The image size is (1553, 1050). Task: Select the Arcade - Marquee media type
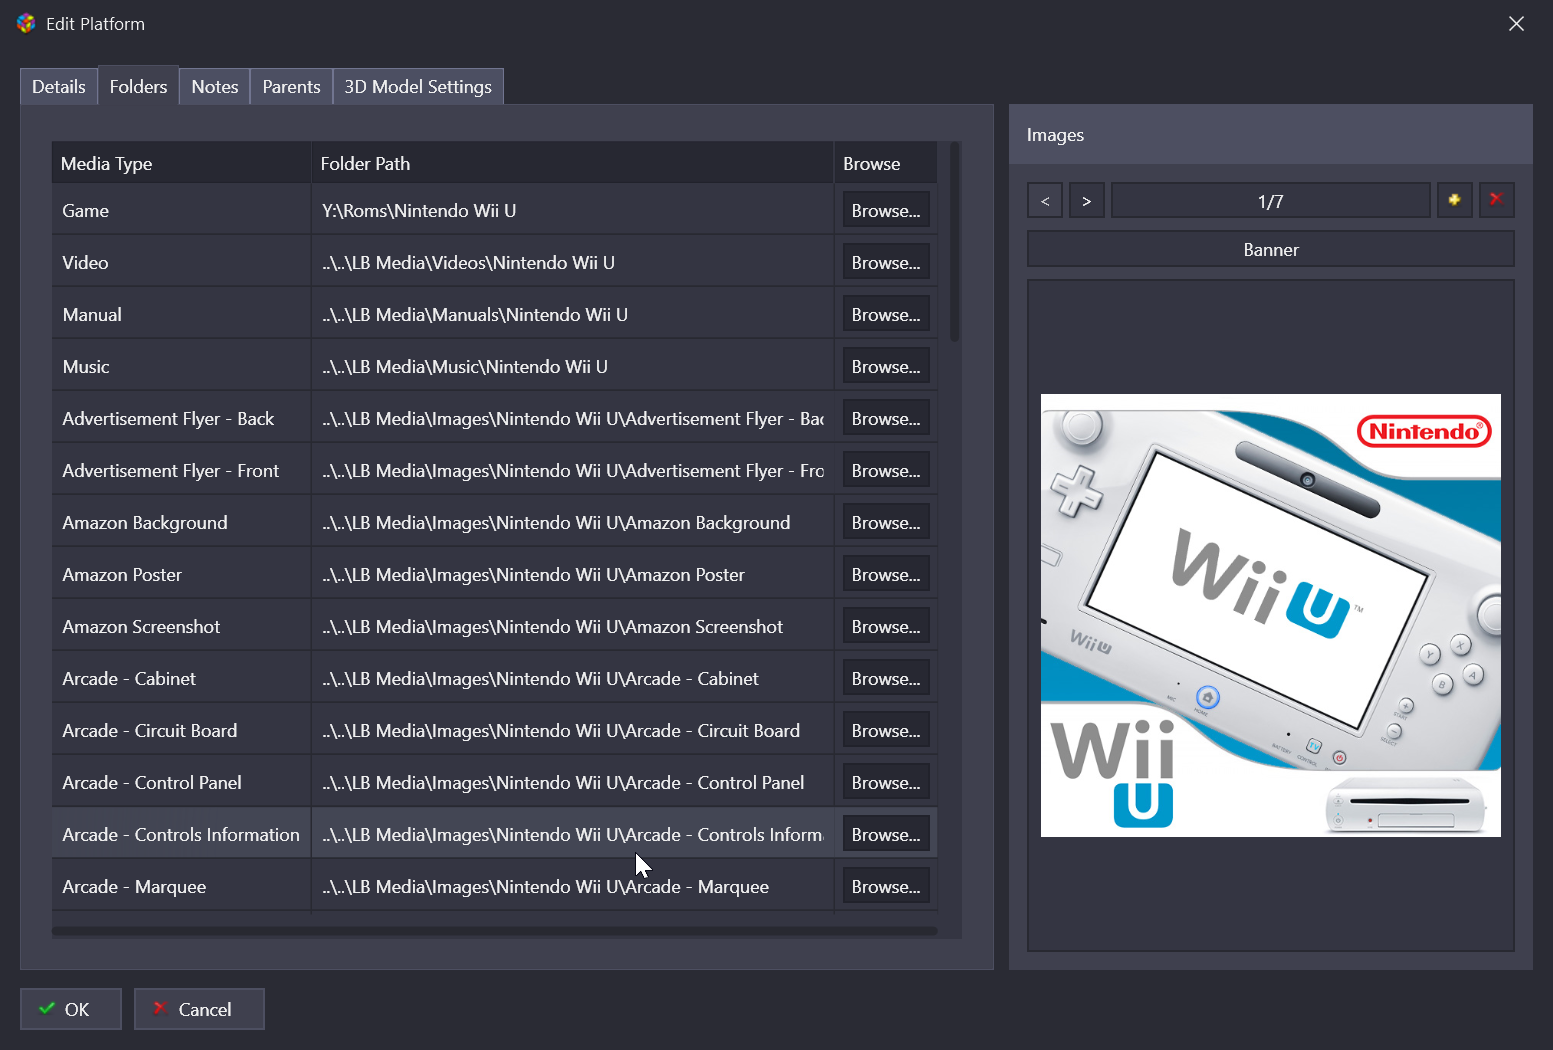point(181,886)
